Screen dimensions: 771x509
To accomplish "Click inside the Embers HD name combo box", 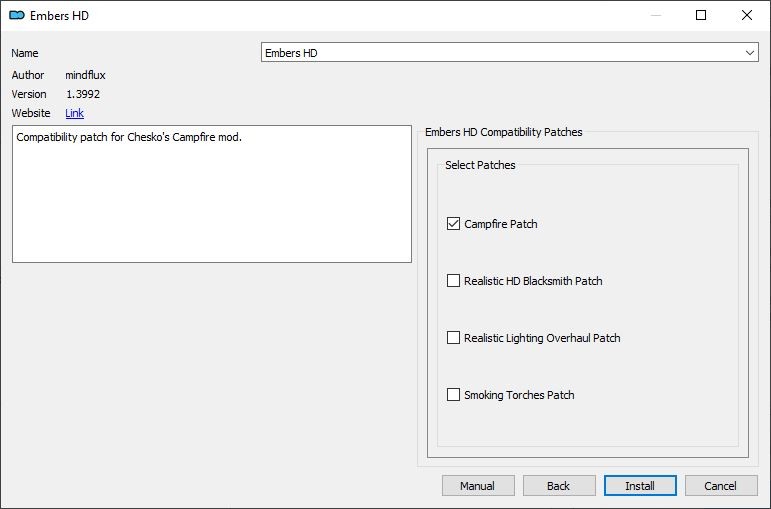I will click(x=509, y=53).
